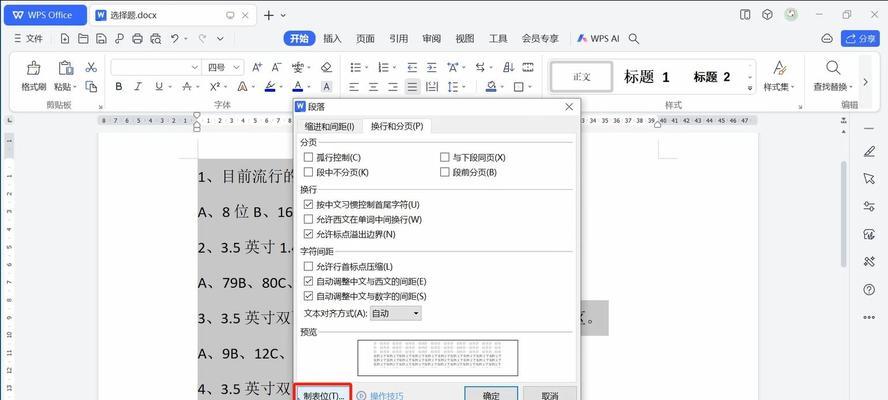This screenshot has height=400, width=888.
Task: Uncheck 按中文习惯控制首尾字符(U)
Action: point(309,204)
